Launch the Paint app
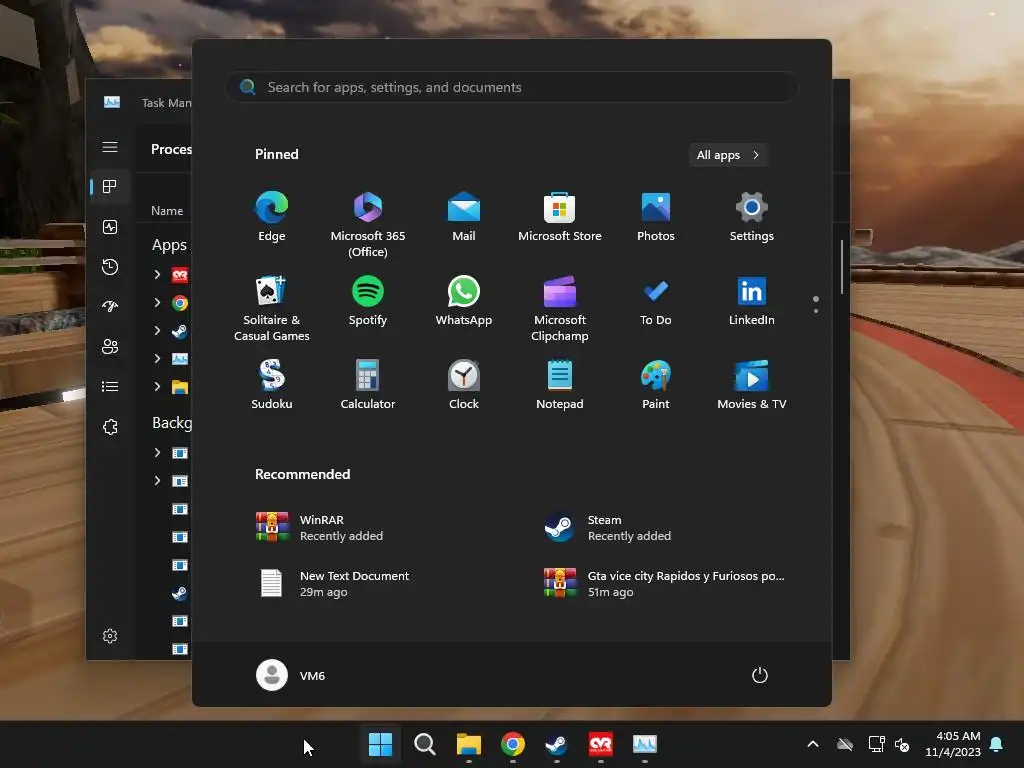This screenshot has width=1024, height=768. [x=656, y=385]
